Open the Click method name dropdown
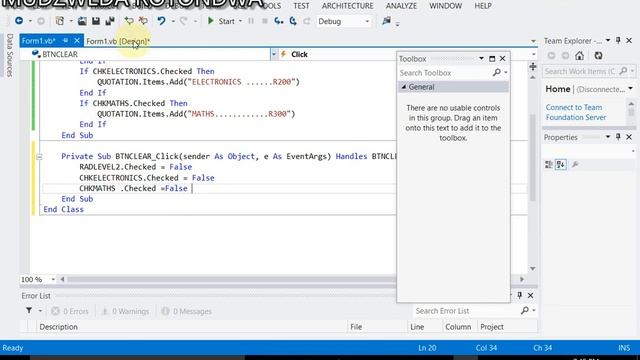Image resolution: width=640 pixels, height=360 pixels. click(533, 54)
